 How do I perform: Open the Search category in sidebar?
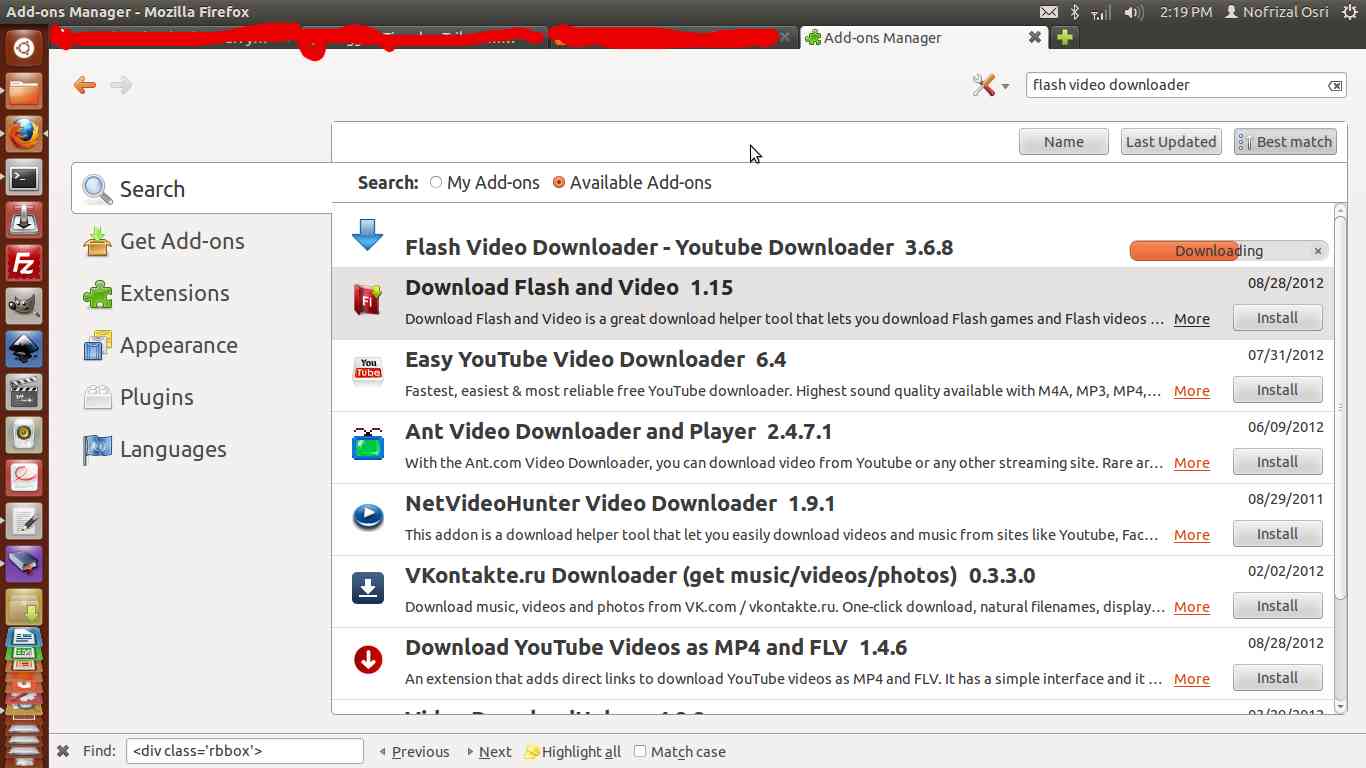click(202, 189)
